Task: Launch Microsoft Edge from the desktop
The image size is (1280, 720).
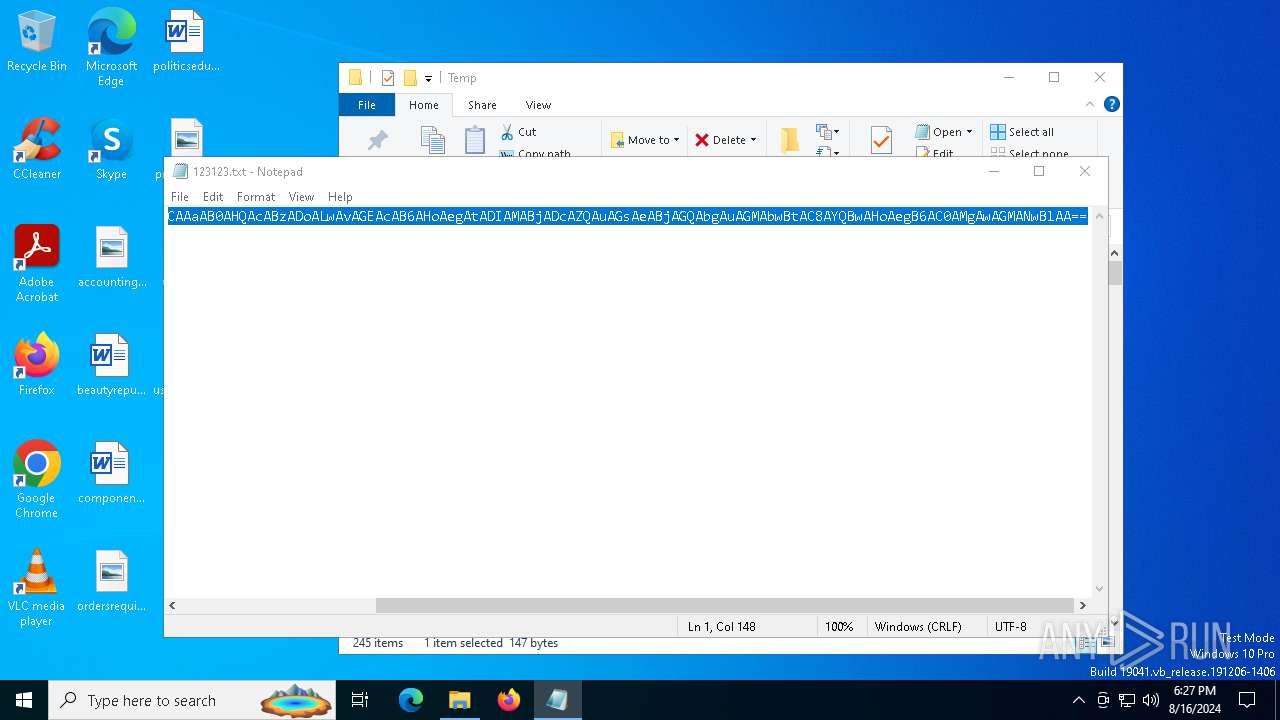Action: click(x=111, y=47)
